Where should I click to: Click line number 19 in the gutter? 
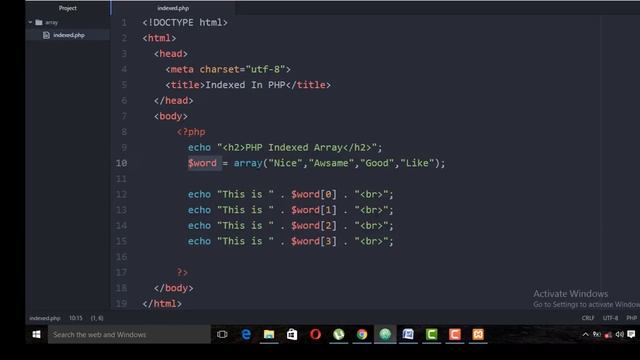pos(121,303)
